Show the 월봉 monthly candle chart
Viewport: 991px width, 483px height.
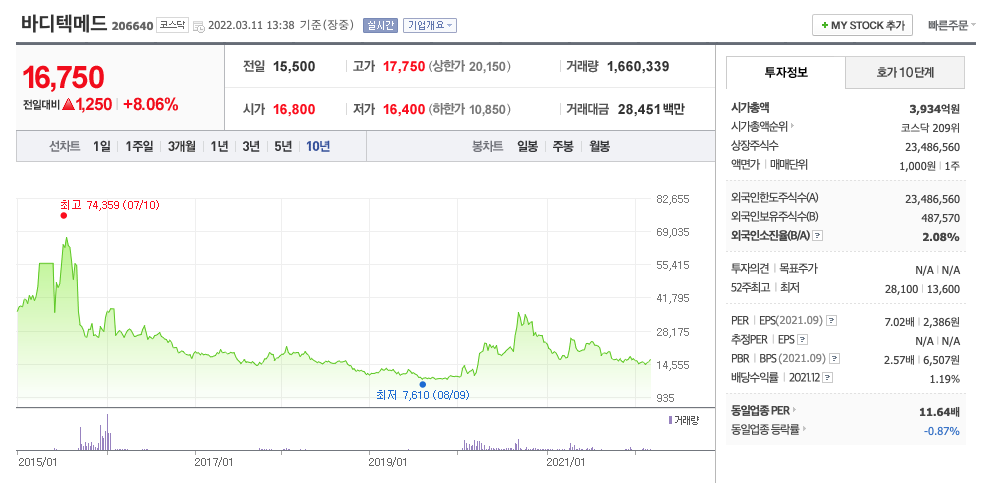(600, 147)
